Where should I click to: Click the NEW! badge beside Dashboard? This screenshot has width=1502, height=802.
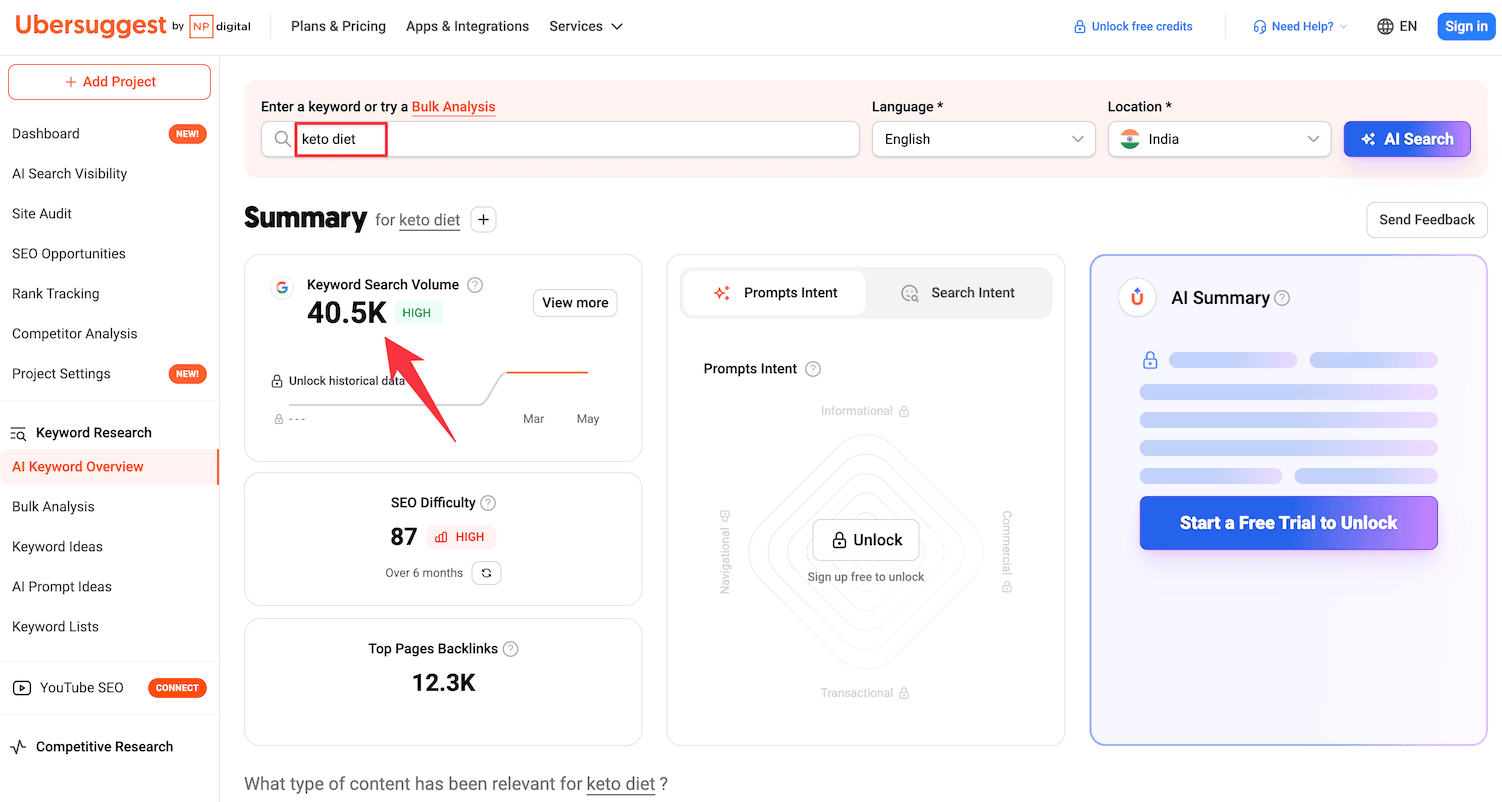[187, 134]
